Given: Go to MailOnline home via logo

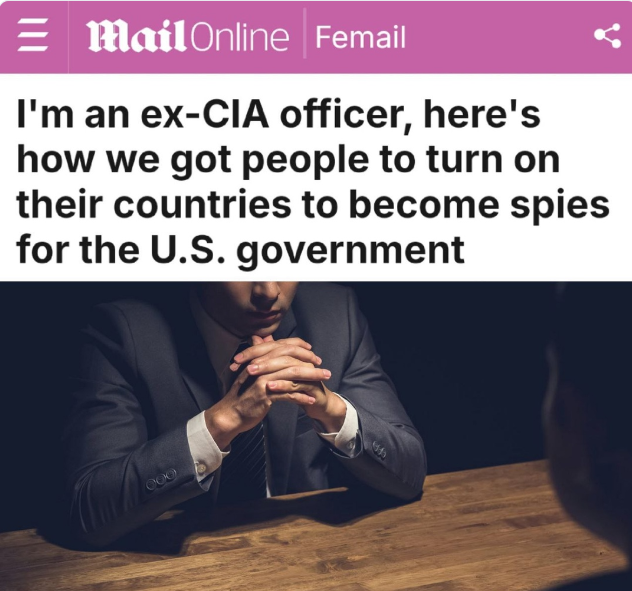Looking at the screenshot, I should click(188, 37).
